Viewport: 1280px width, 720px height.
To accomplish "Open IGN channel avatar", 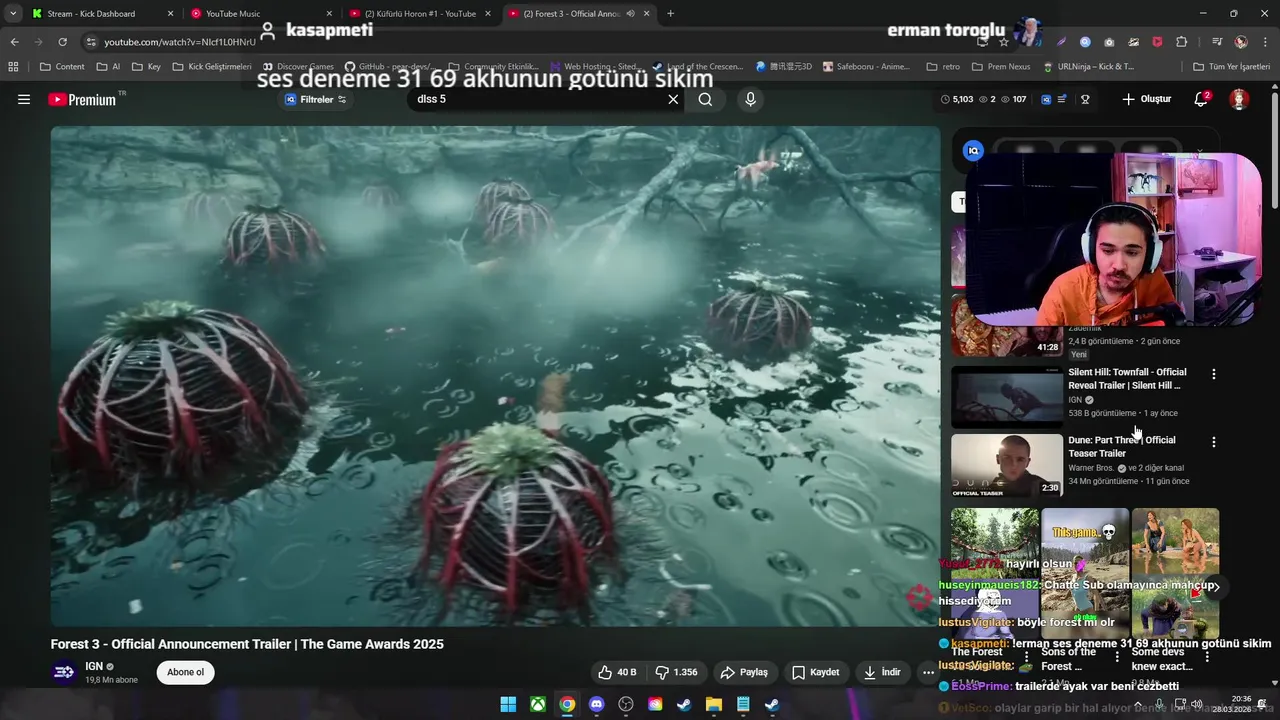I will pyautogui.click(x=64, y=672).
